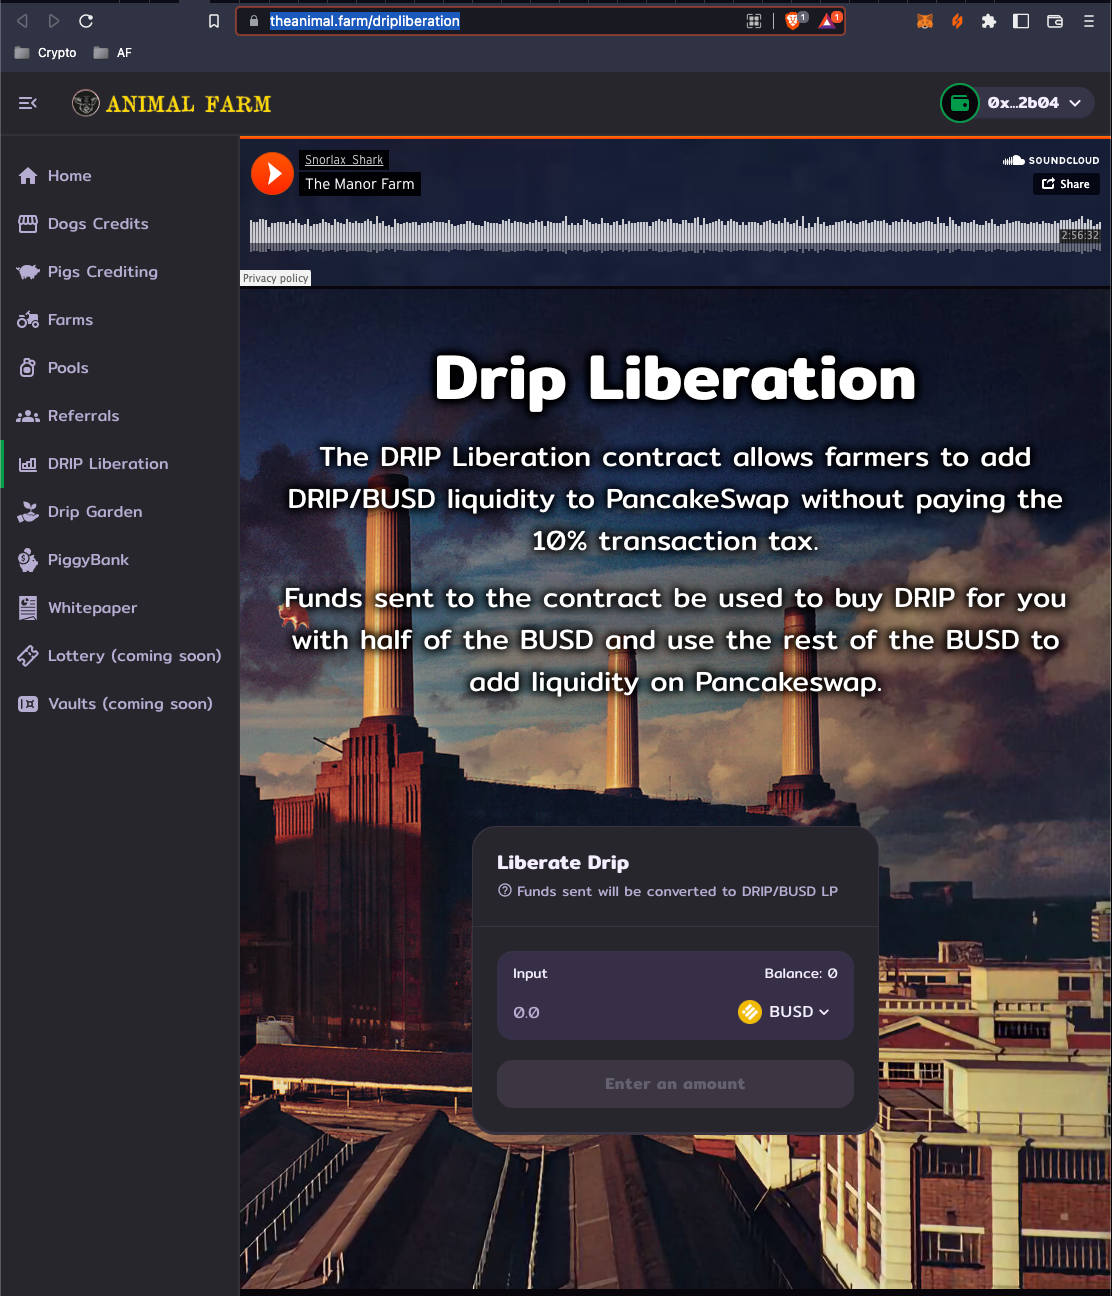Play The Manor Farm track
The height and width of the screenshot is (1296, 1112).
point(272,173)
